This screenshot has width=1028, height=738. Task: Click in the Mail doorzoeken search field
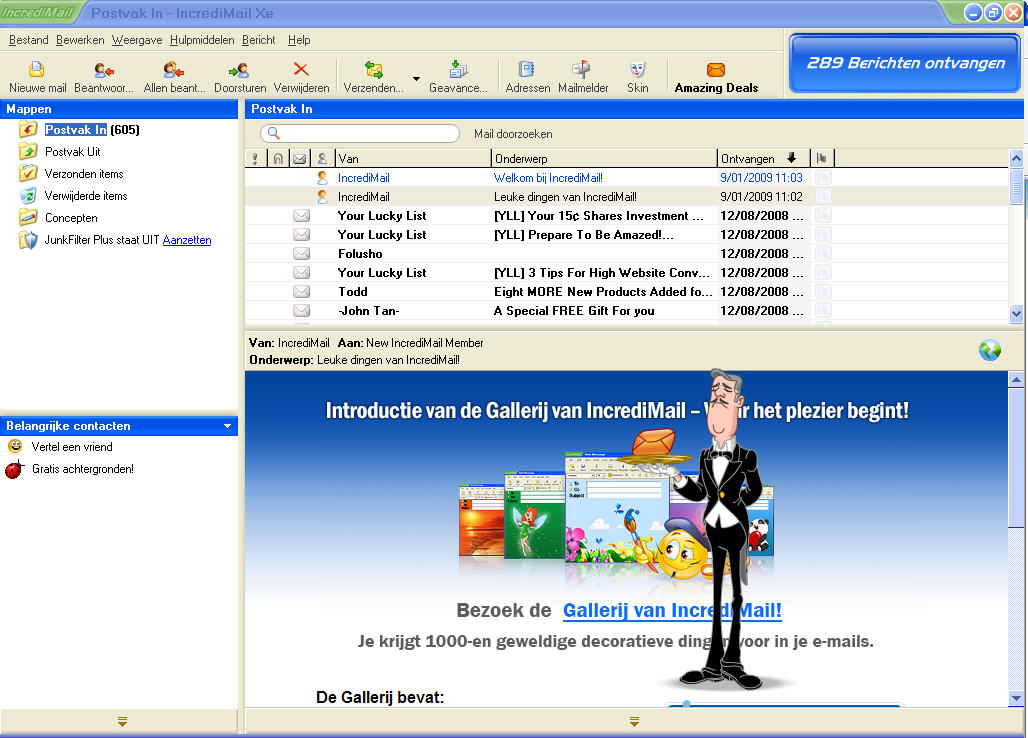click(x=360, y=133)
